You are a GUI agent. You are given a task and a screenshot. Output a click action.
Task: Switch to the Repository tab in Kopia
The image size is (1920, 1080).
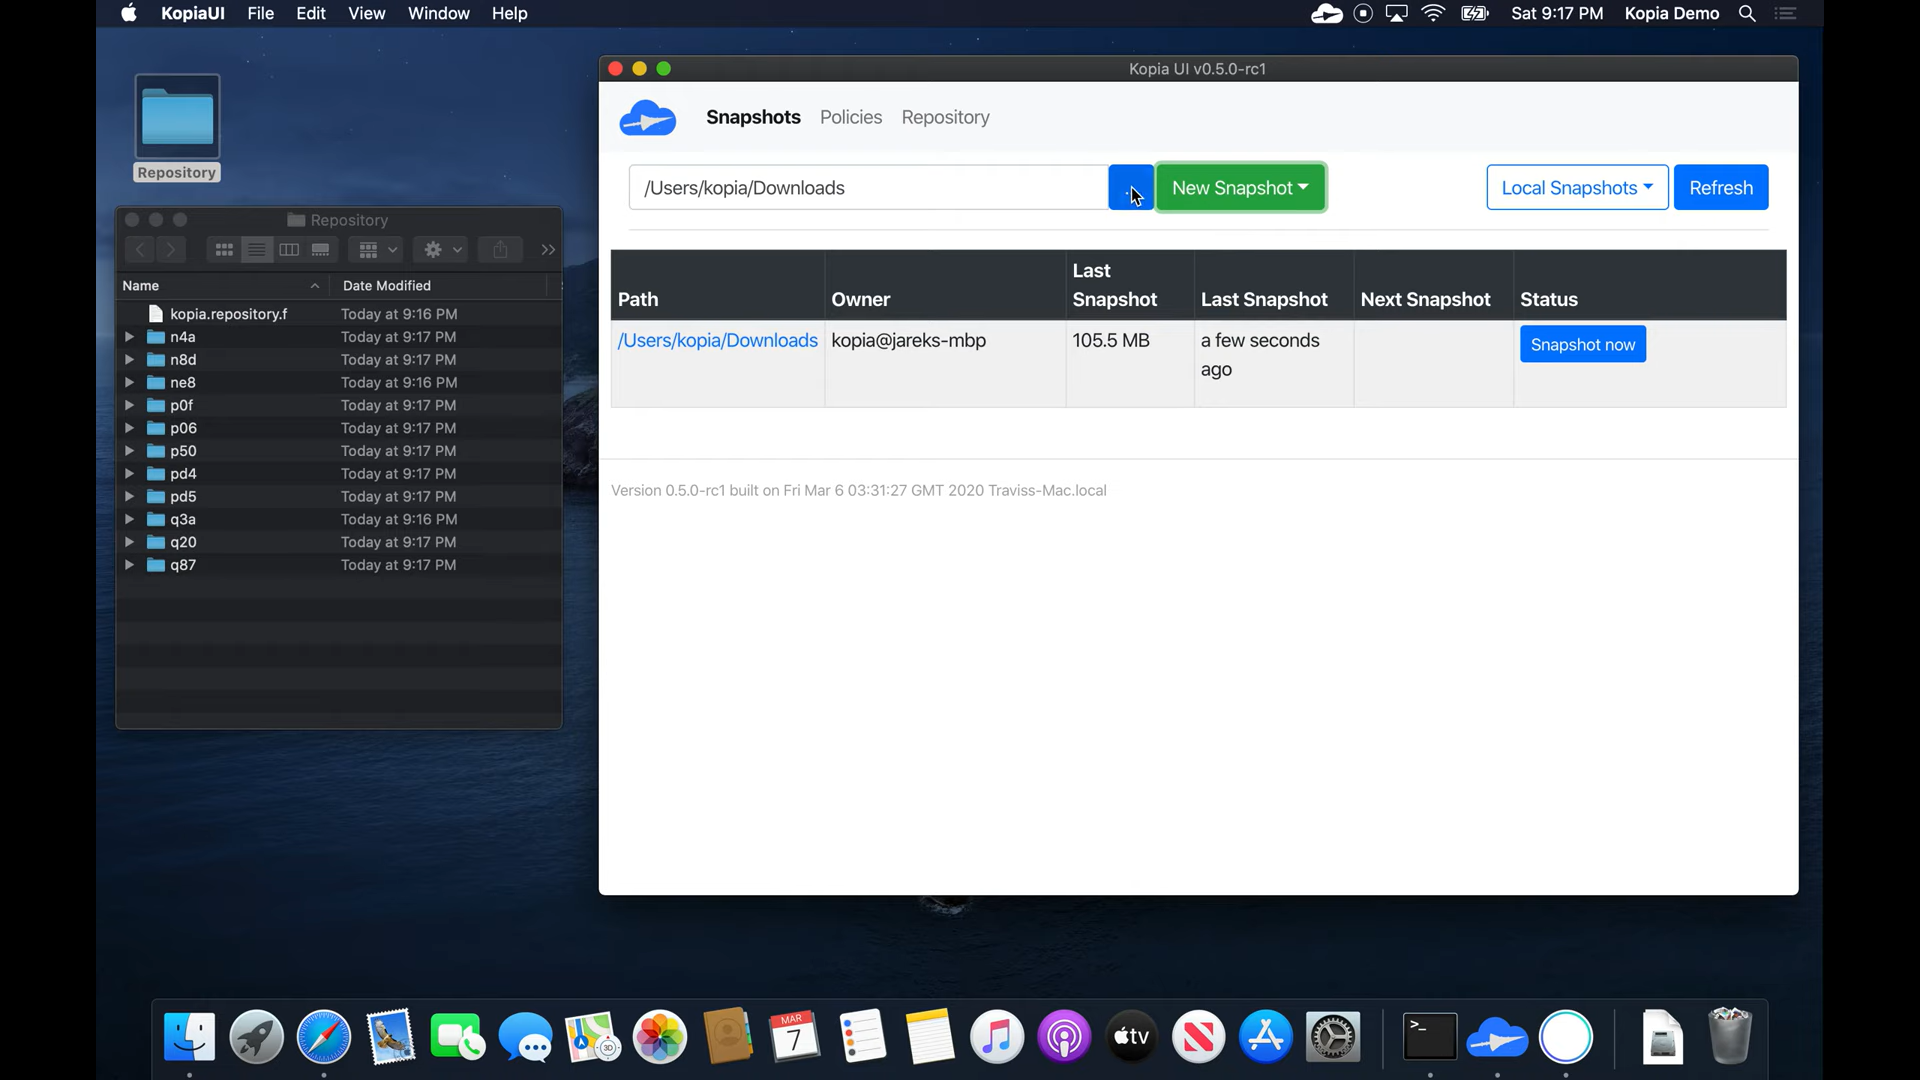tap(945, 118)
